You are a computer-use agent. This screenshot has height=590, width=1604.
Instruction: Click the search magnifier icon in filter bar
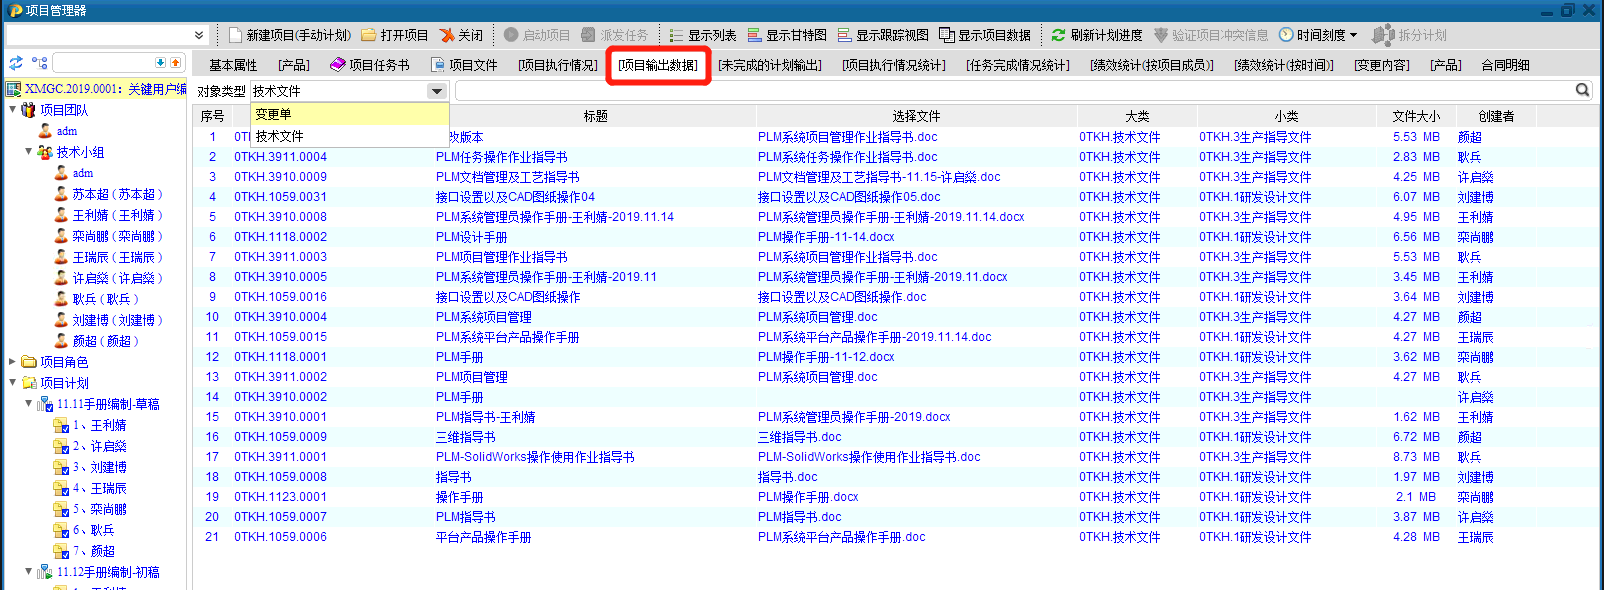click(x=1582, y=90)
